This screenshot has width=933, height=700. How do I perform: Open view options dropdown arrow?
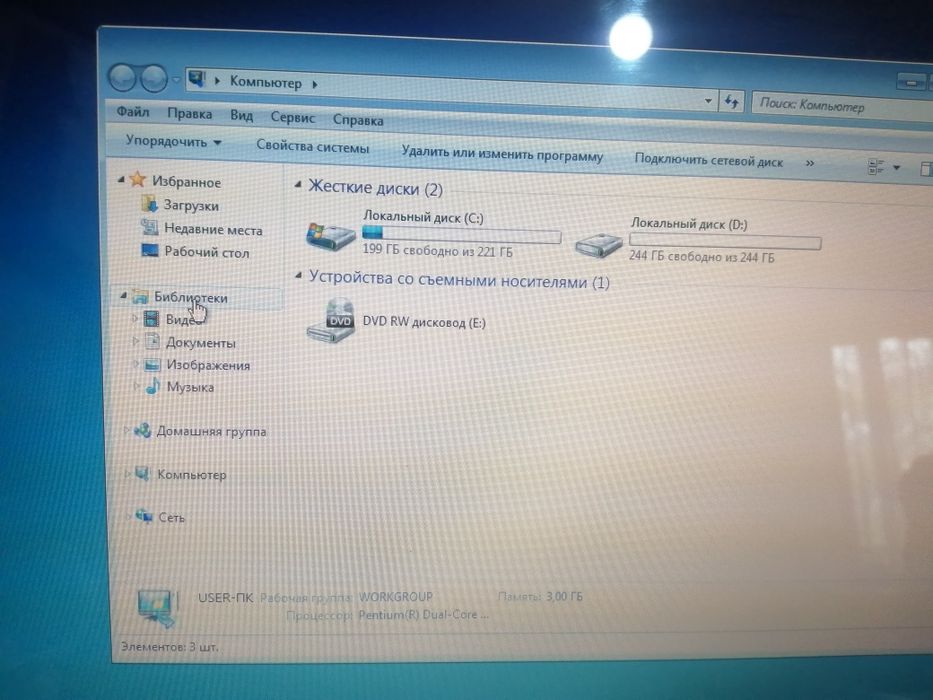(897, 168)
